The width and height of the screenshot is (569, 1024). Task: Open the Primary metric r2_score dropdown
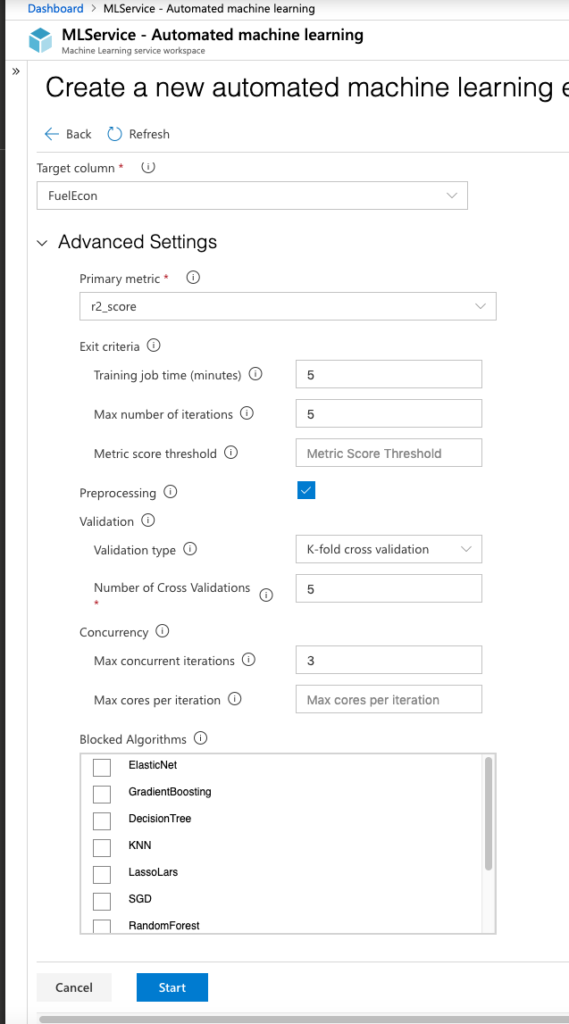pos(288,306)
